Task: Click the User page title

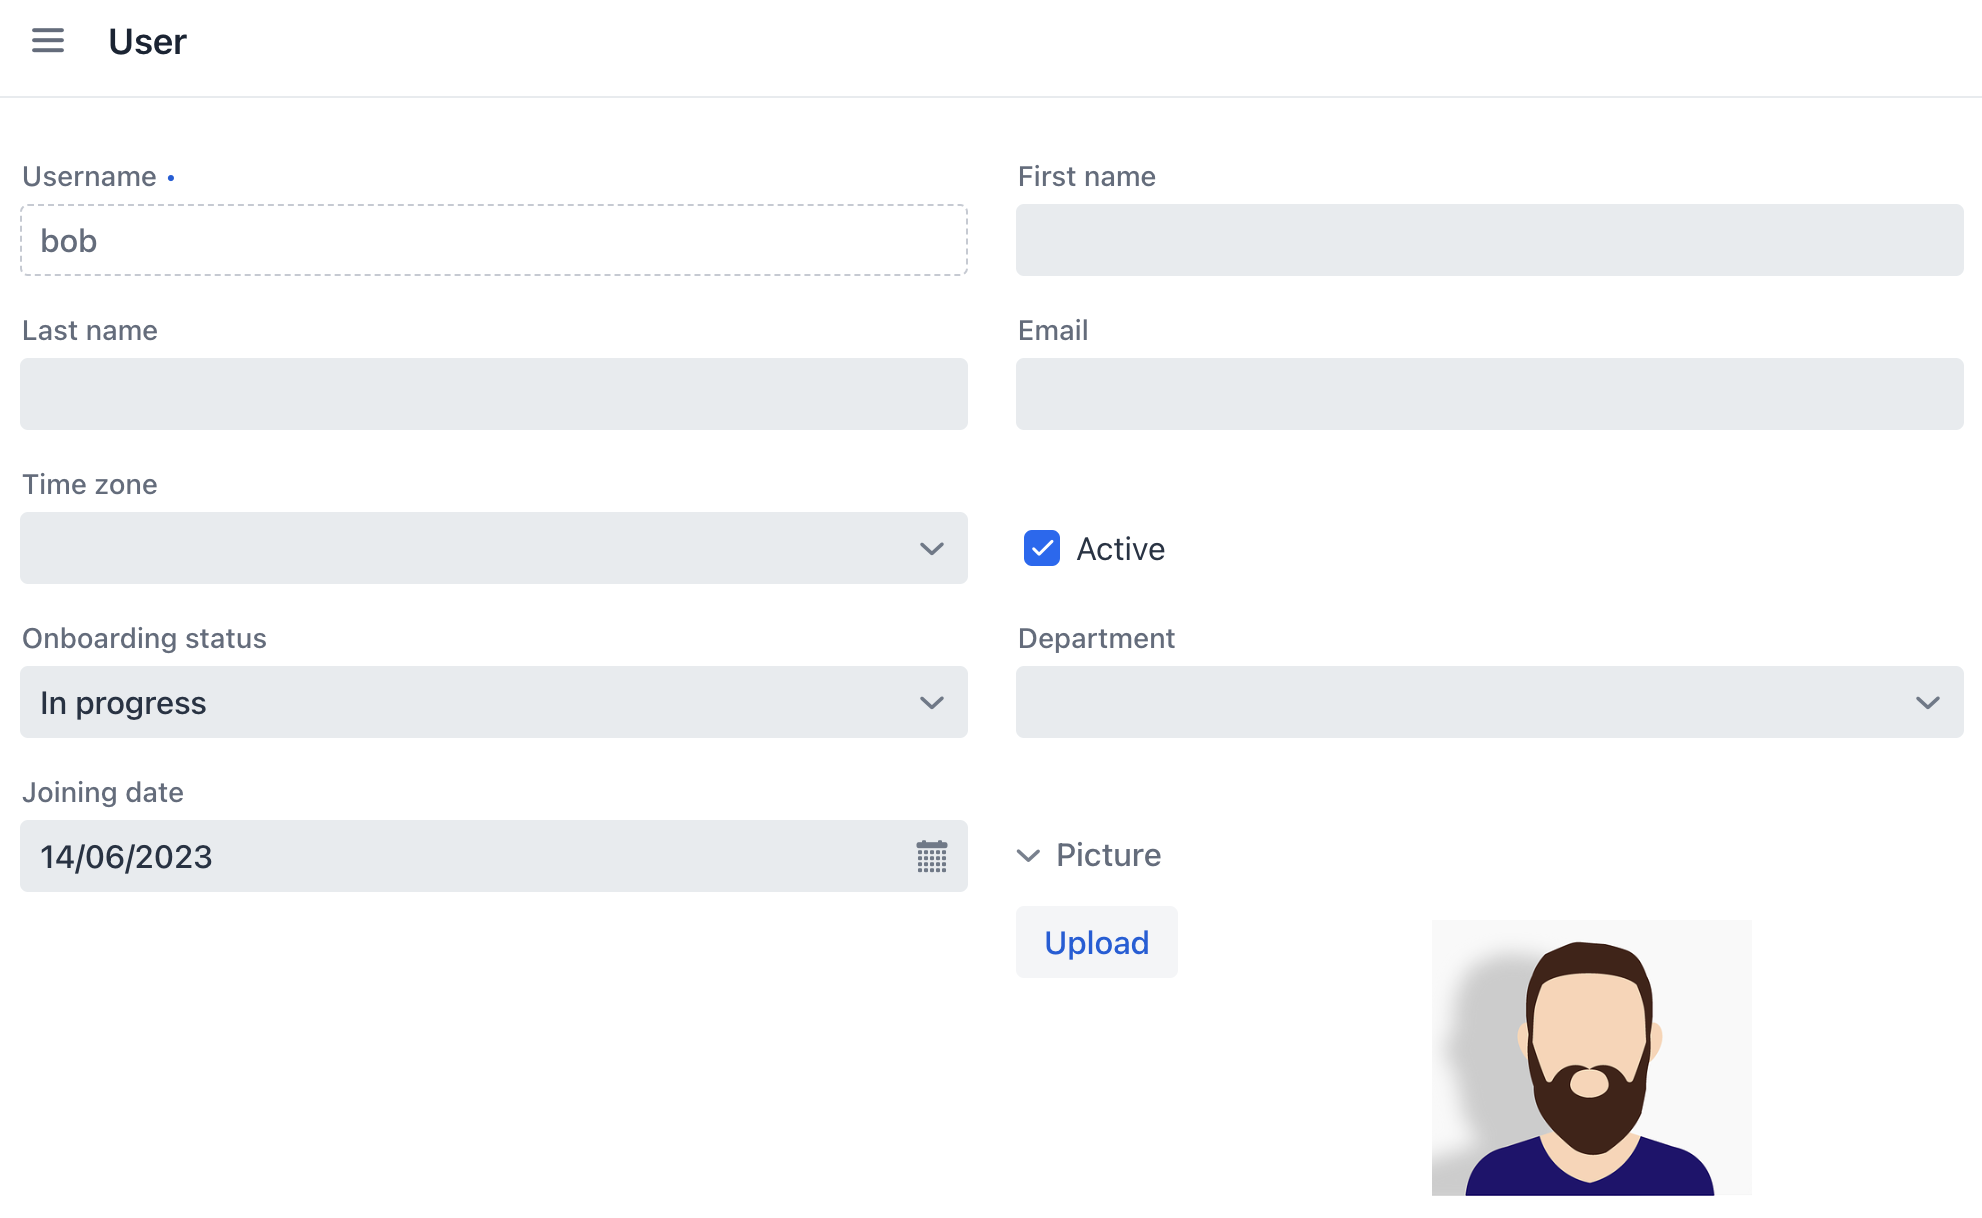Action: coord(147,42)
